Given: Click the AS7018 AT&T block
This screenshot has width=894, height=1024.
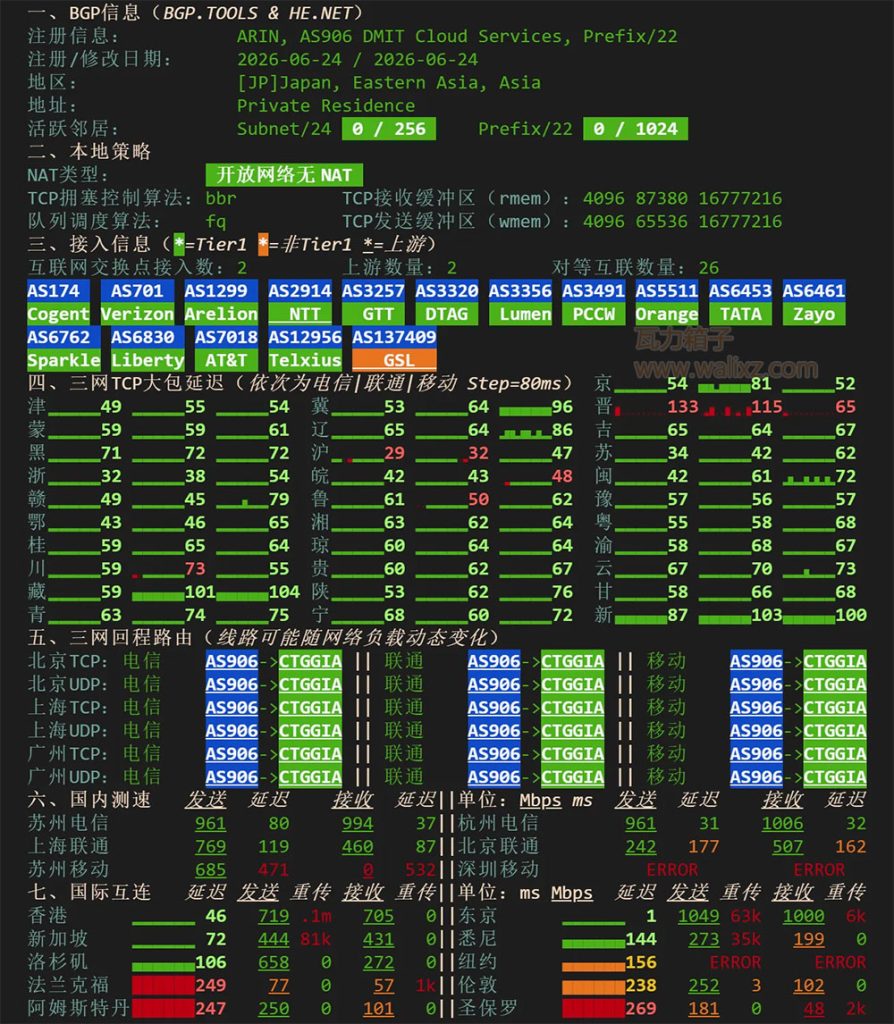Looking at the screenshot, I should (x=226, y=349).
